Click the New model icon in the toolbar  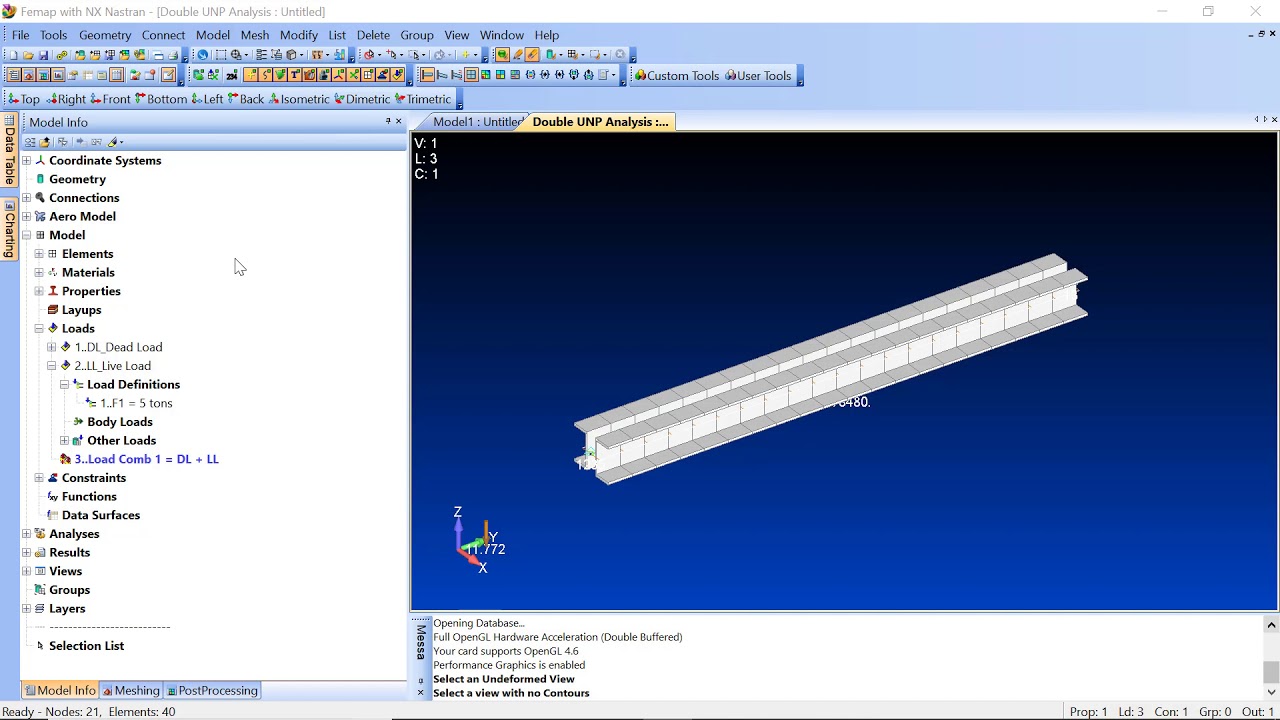(14, 55)
